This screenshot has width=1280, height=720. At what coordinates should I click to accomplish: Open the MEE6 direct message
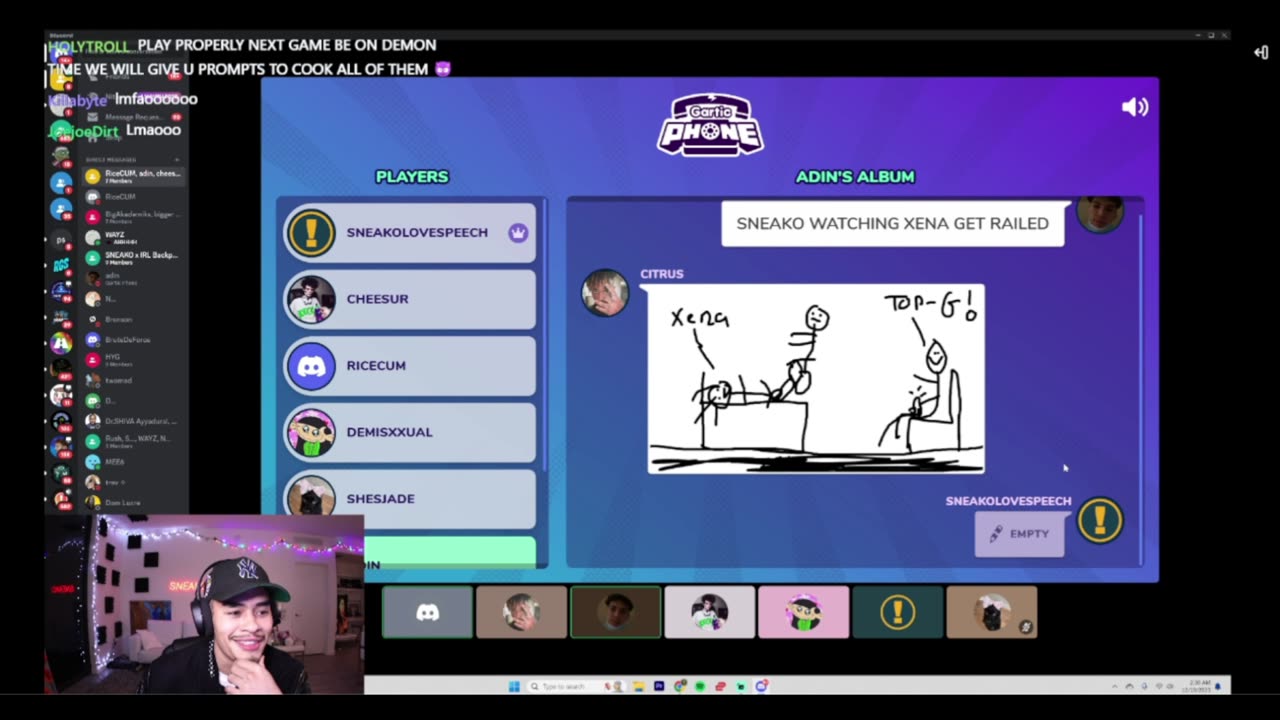click(x=135, y=461)
